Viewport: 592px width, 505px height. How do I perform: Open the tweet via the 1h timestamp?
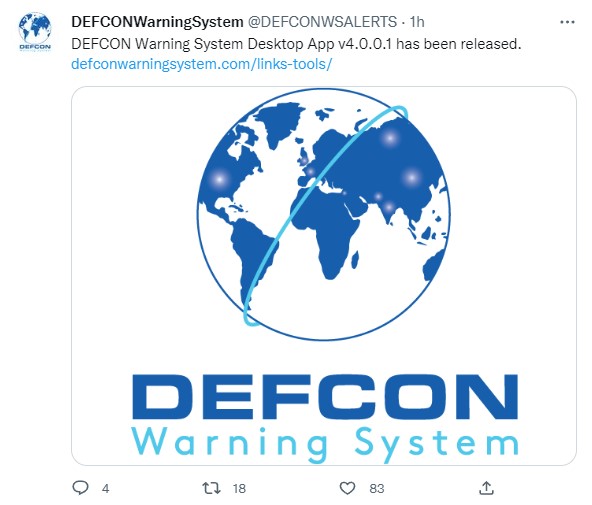[x=417, y=22]
